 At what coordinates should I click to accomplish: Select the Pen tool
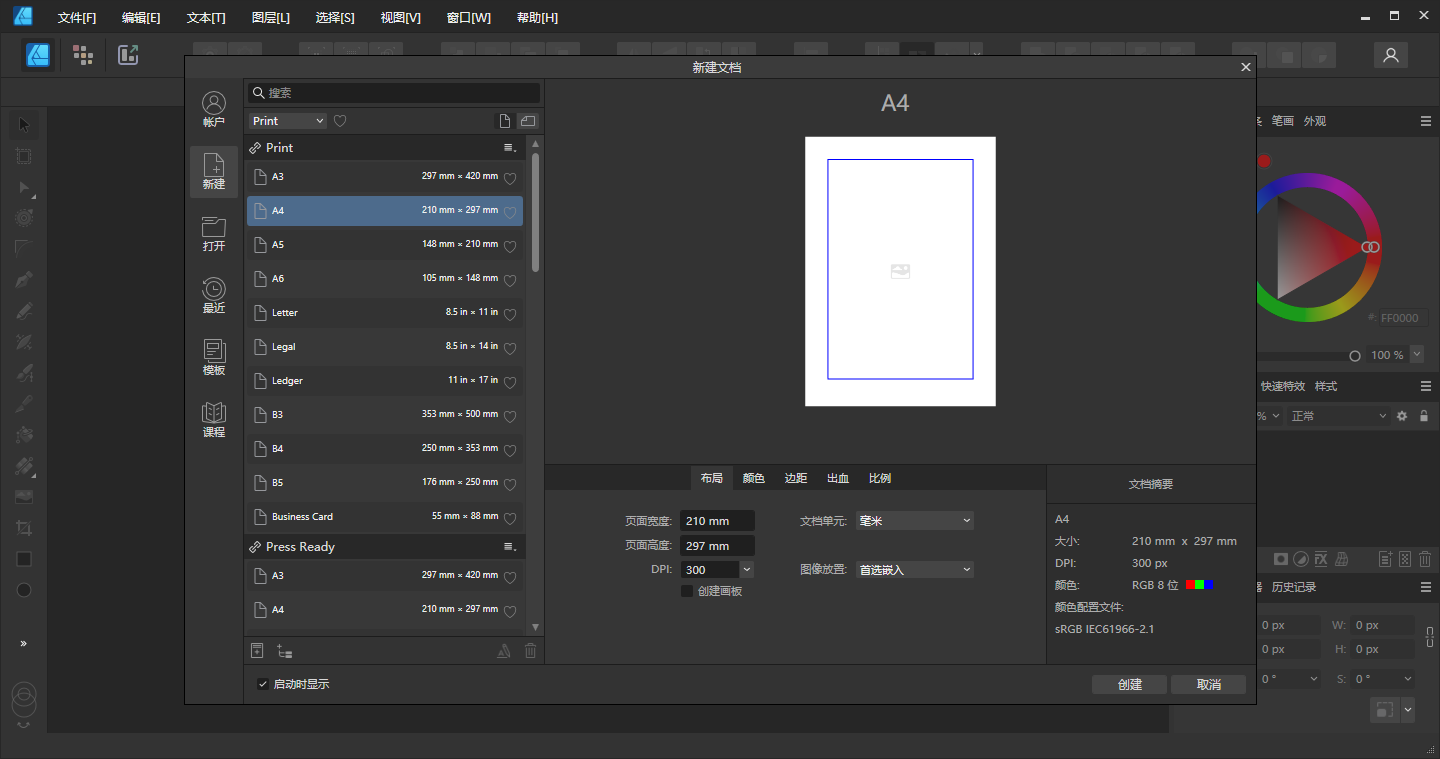click(24, 280)
